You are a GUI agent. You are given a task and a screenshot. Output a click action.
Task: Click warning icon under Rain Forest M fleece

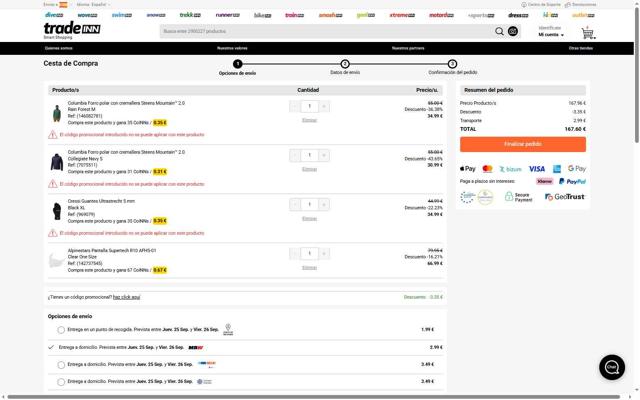pos(53,135)
